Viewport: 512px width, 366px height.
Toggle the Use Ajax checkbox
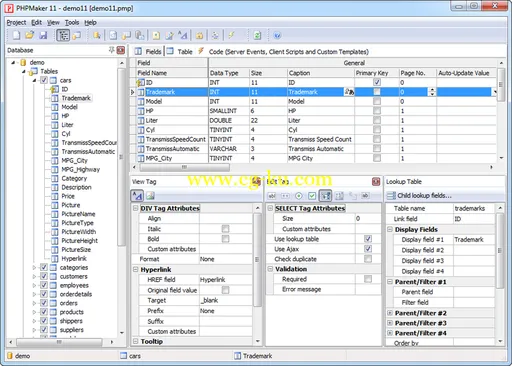(368, 249)
